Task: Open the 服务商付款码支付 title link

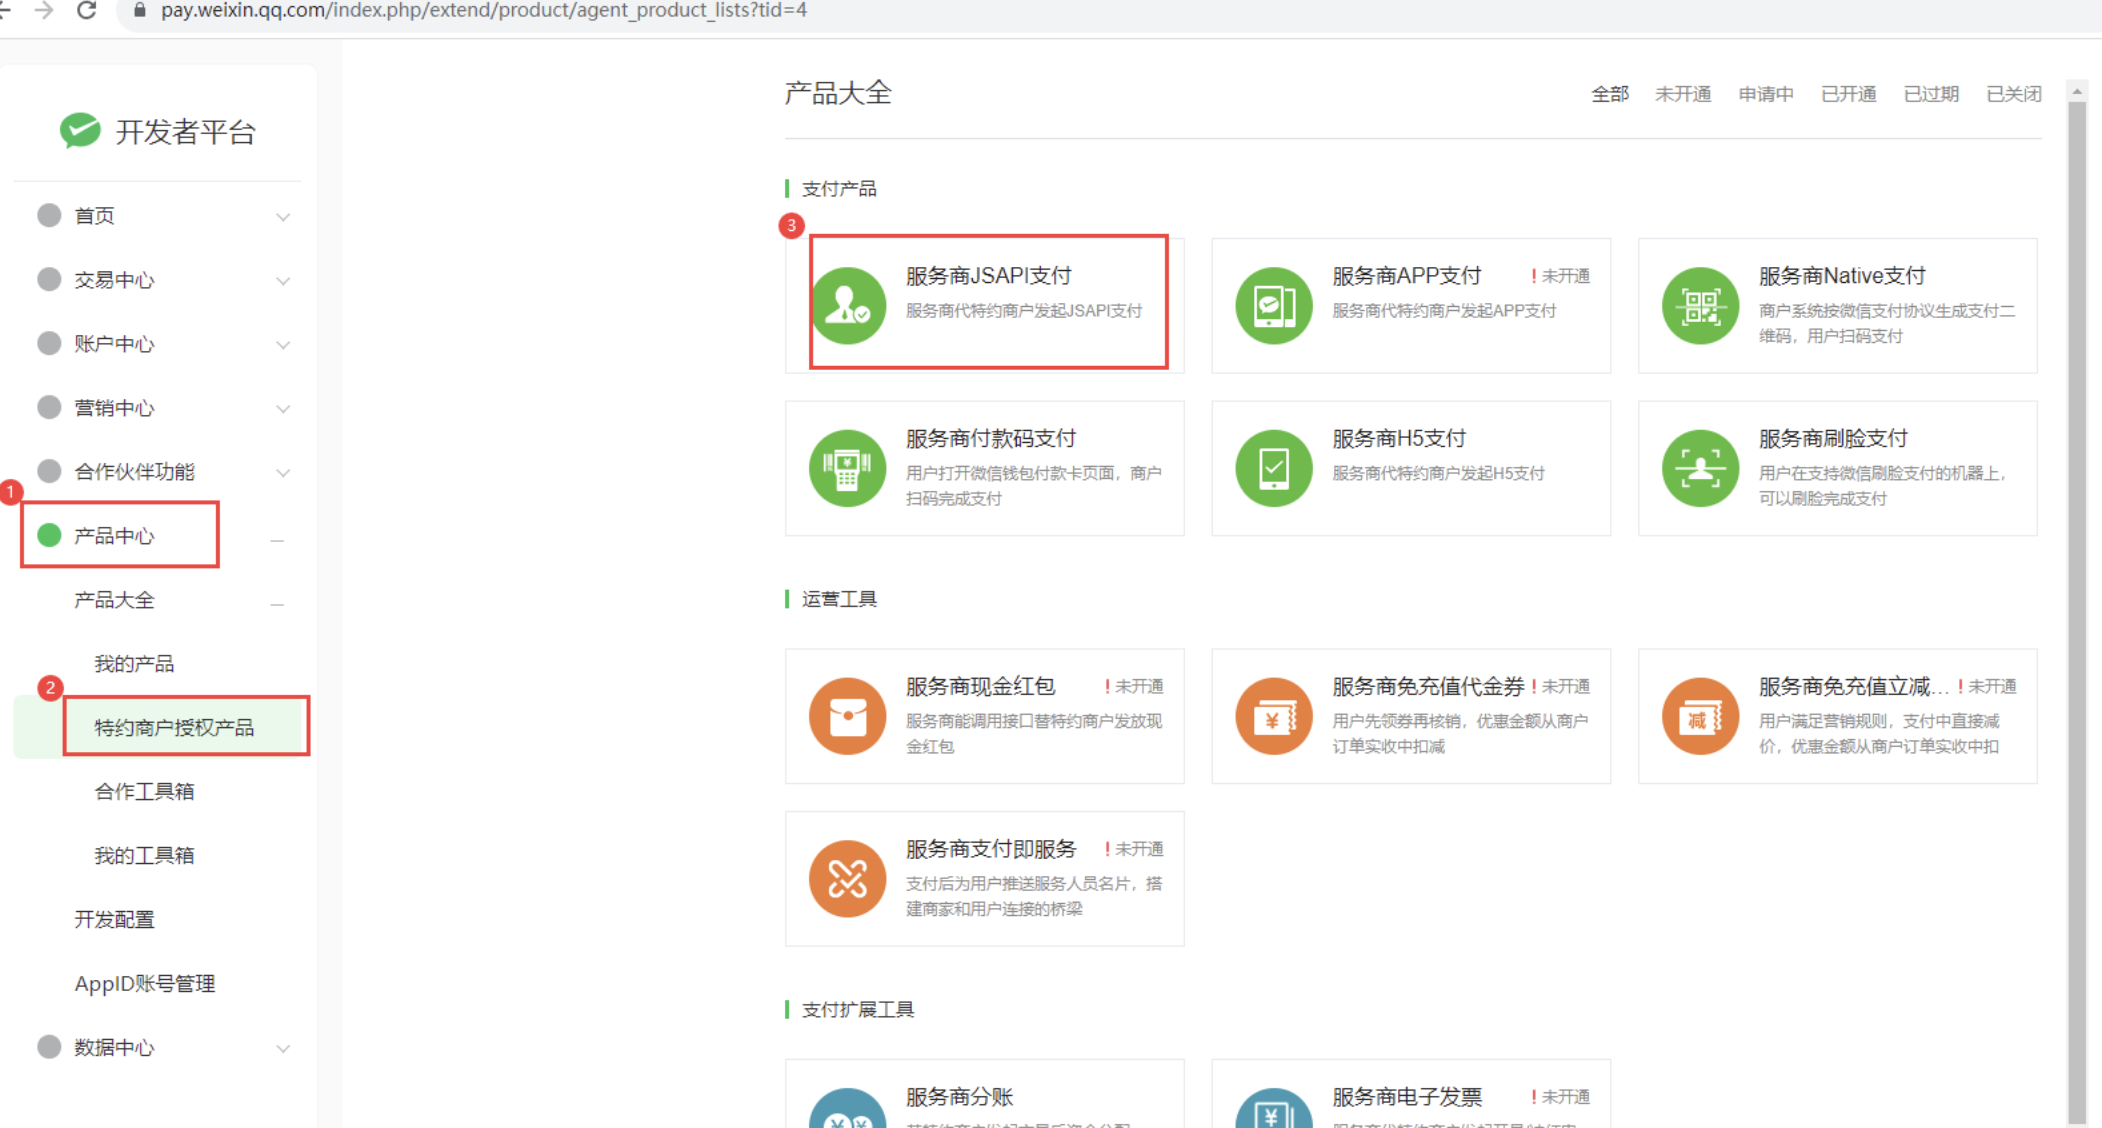Action: point(991,438)
